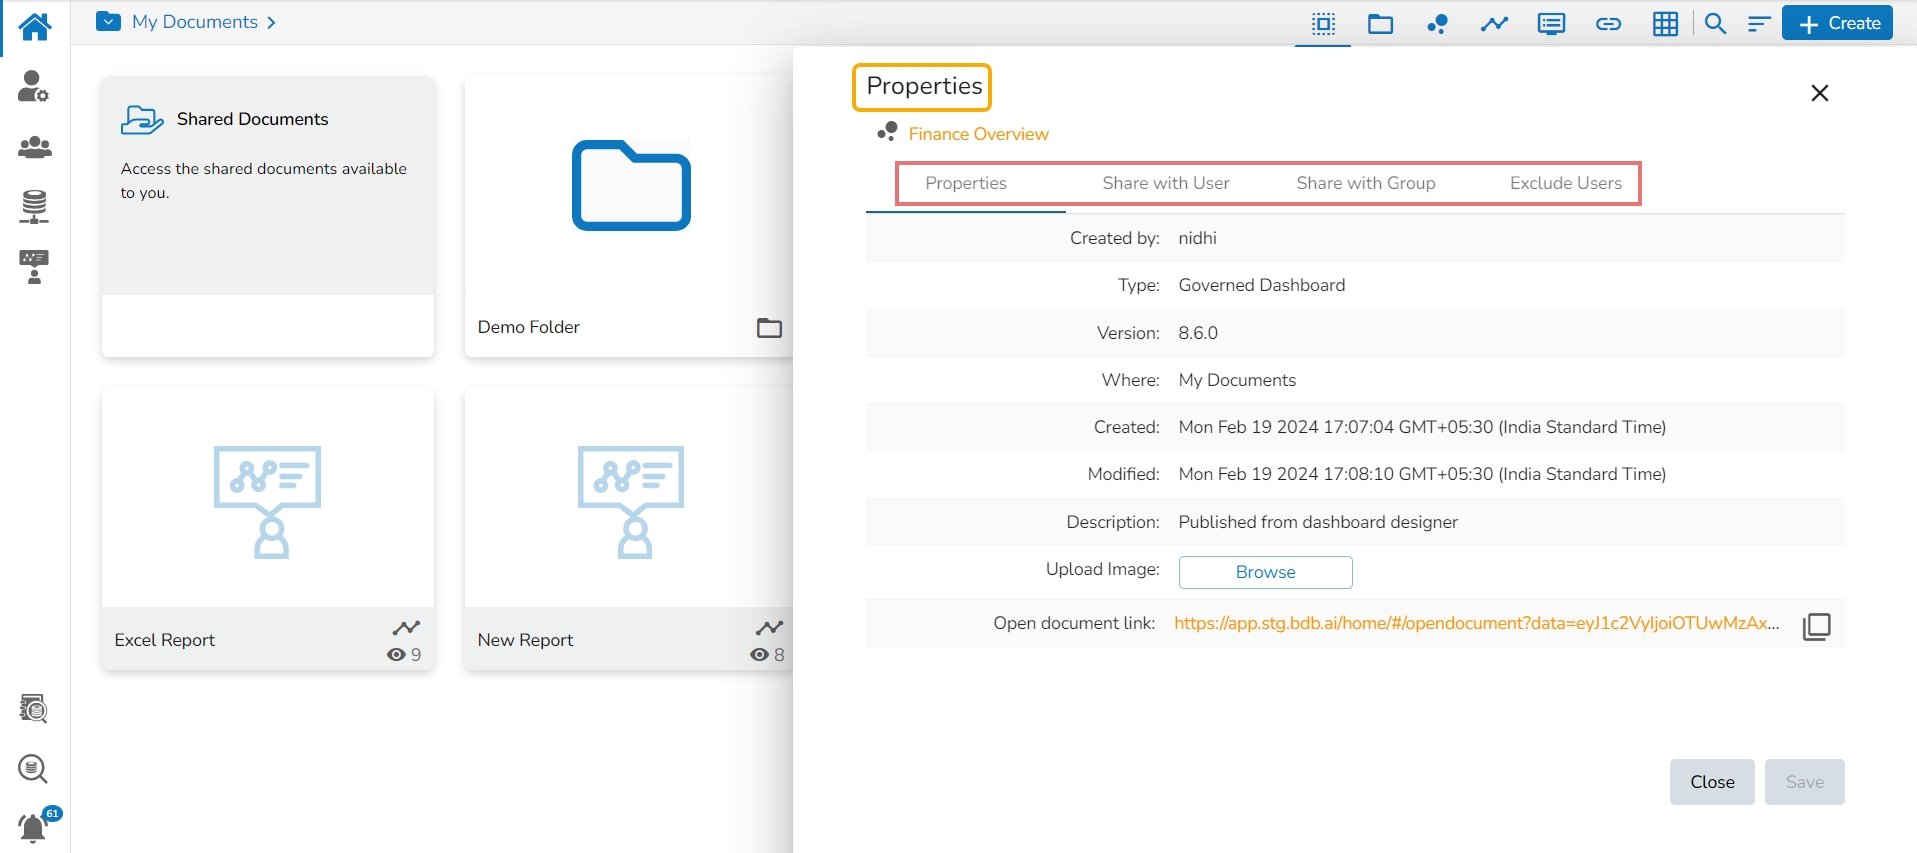Viewport: 1917px width, 853px height.
Task: Filter by link icon in top toolbar
Action: click(1608, 24)
